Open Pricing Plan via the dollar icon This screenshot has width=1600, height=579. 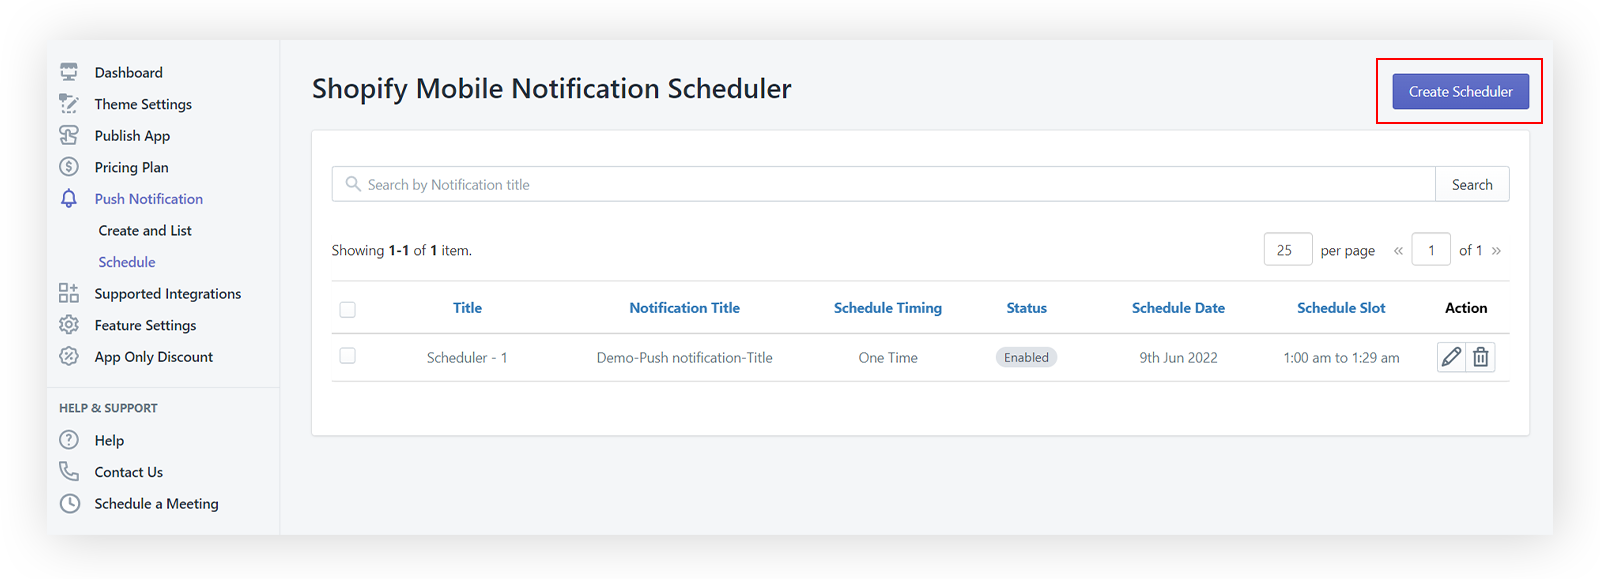pyautogui.click(x=68, y=166)
